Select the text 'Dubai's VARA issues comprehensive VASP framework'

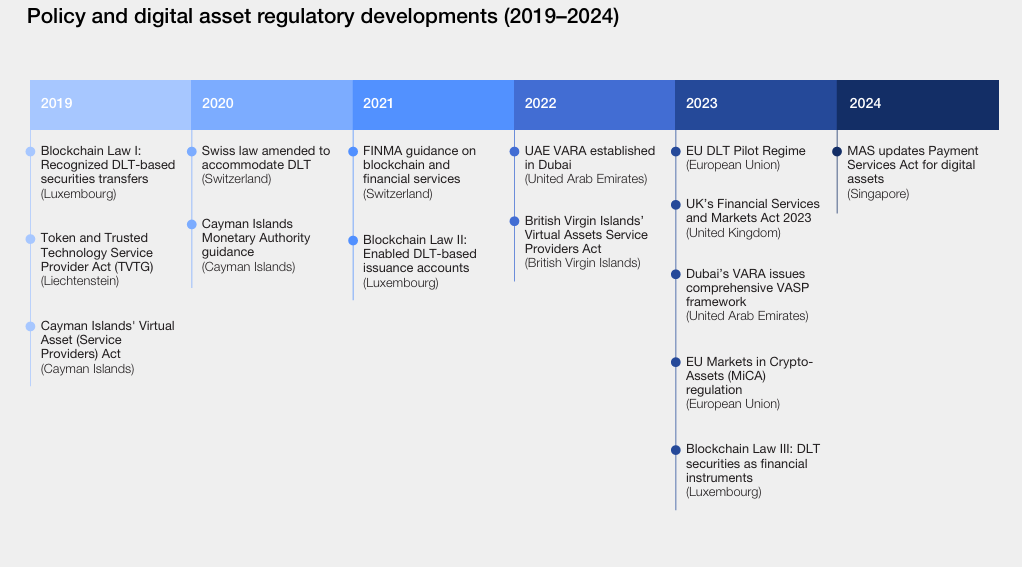[748, 287]
